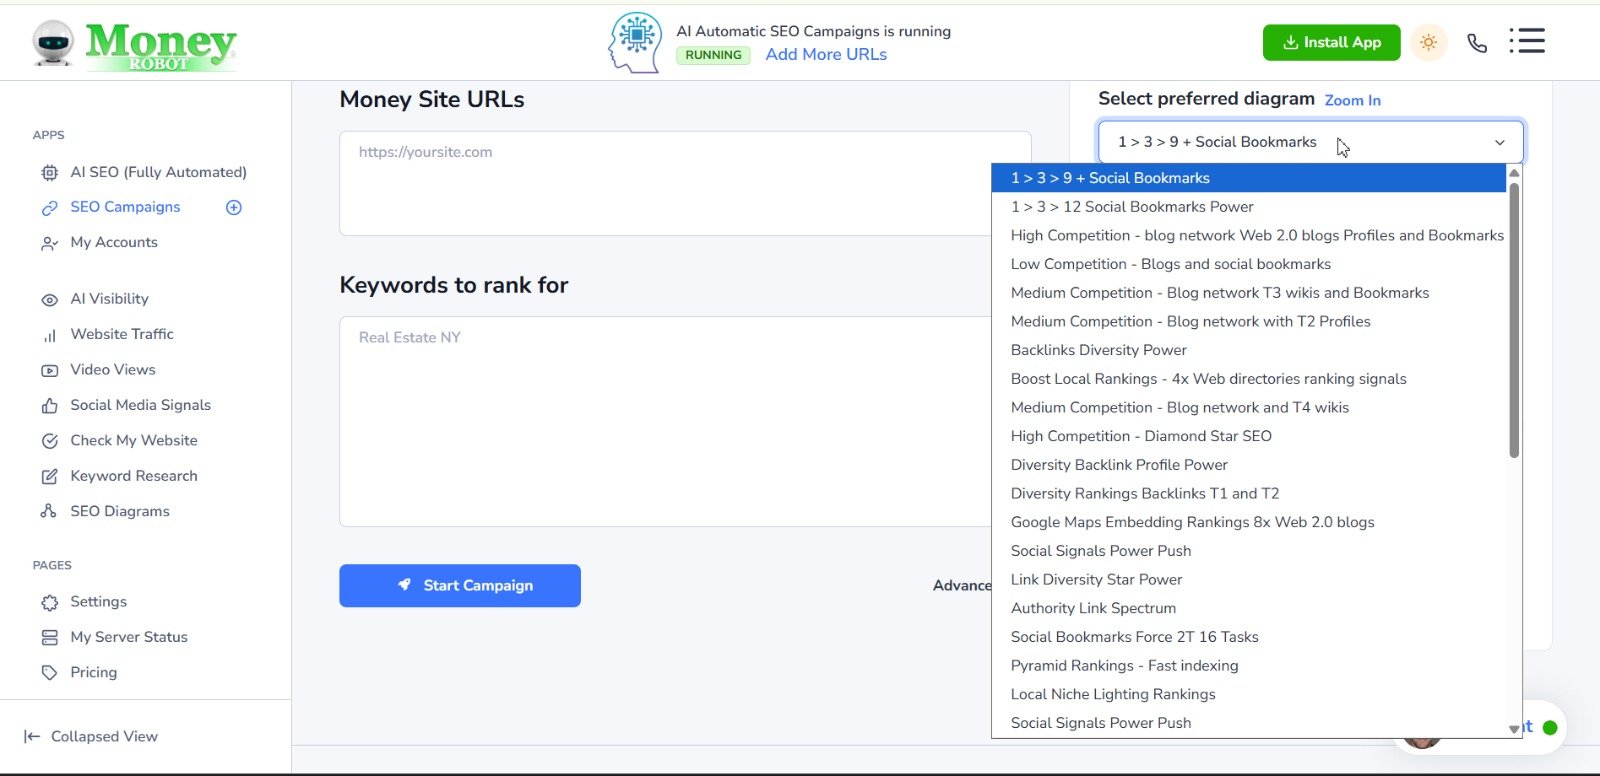
Task: Click the Settings gear icon
Action: [x=49, y=603]
